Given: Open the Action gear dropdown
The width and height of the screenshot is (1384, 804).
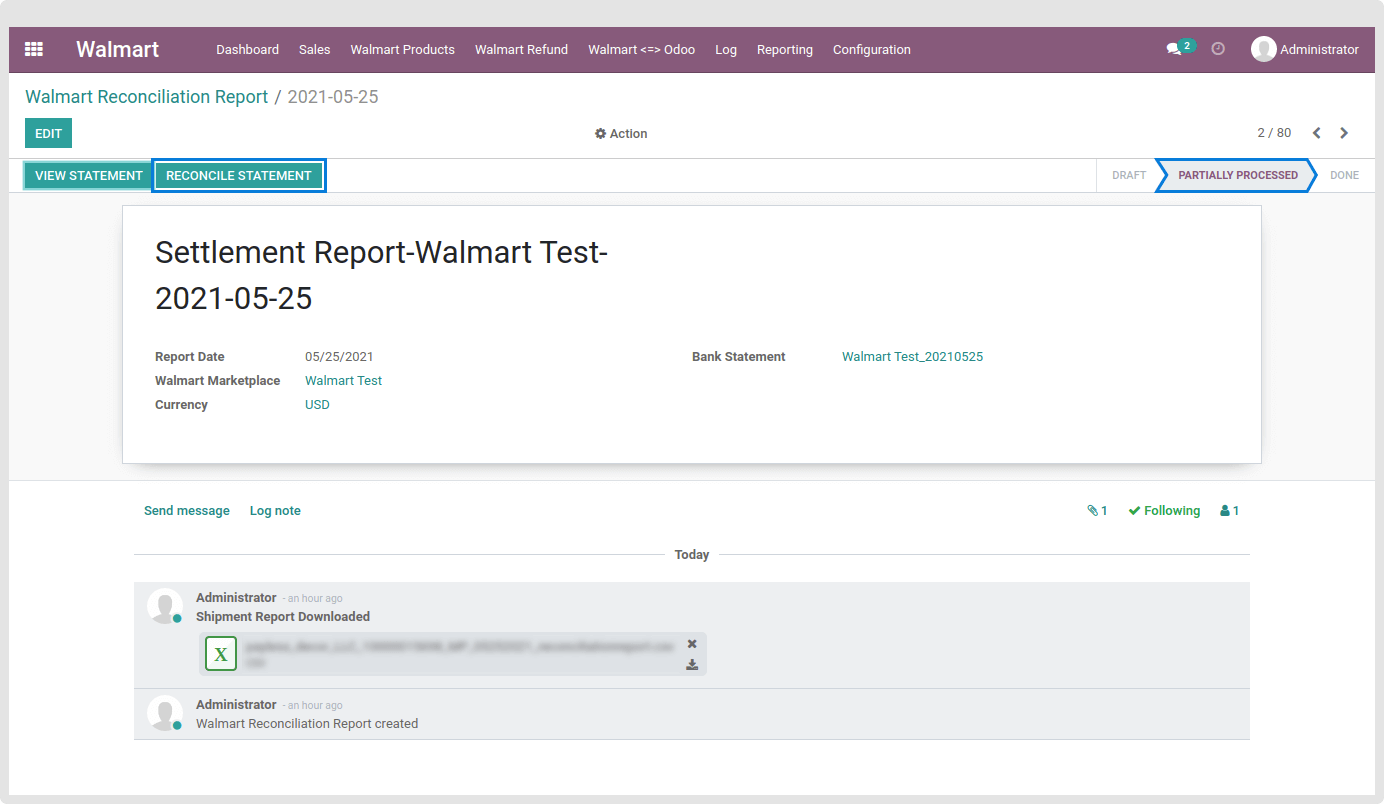Looking at the screenshot, I should (621, 134).
